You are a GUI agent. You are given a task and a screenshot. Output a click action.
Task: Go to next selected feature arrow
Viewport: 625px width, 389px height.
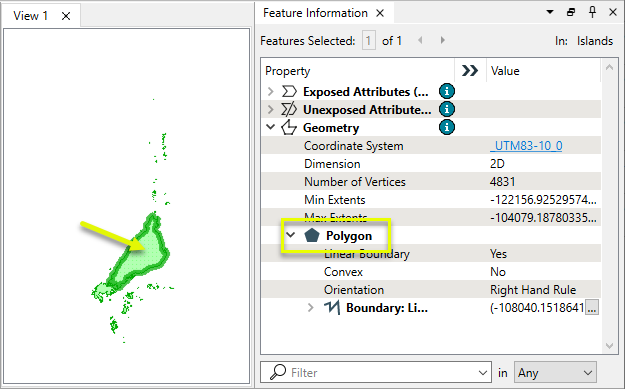coord(442,40)
